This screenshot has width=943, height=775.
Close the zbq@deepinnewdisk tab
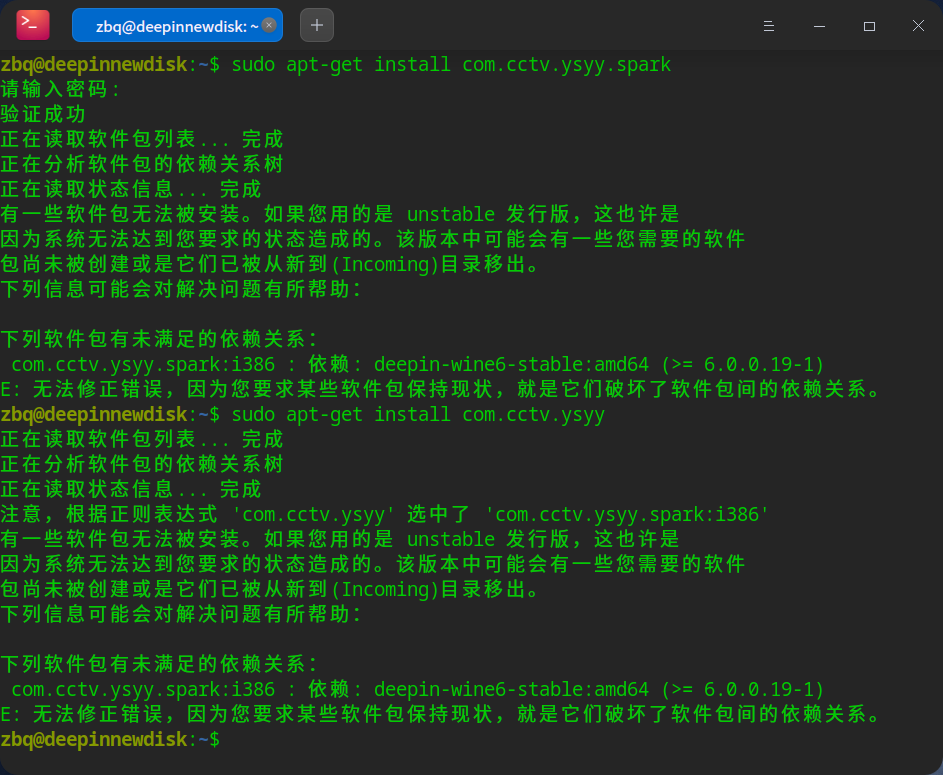[269, 25]
